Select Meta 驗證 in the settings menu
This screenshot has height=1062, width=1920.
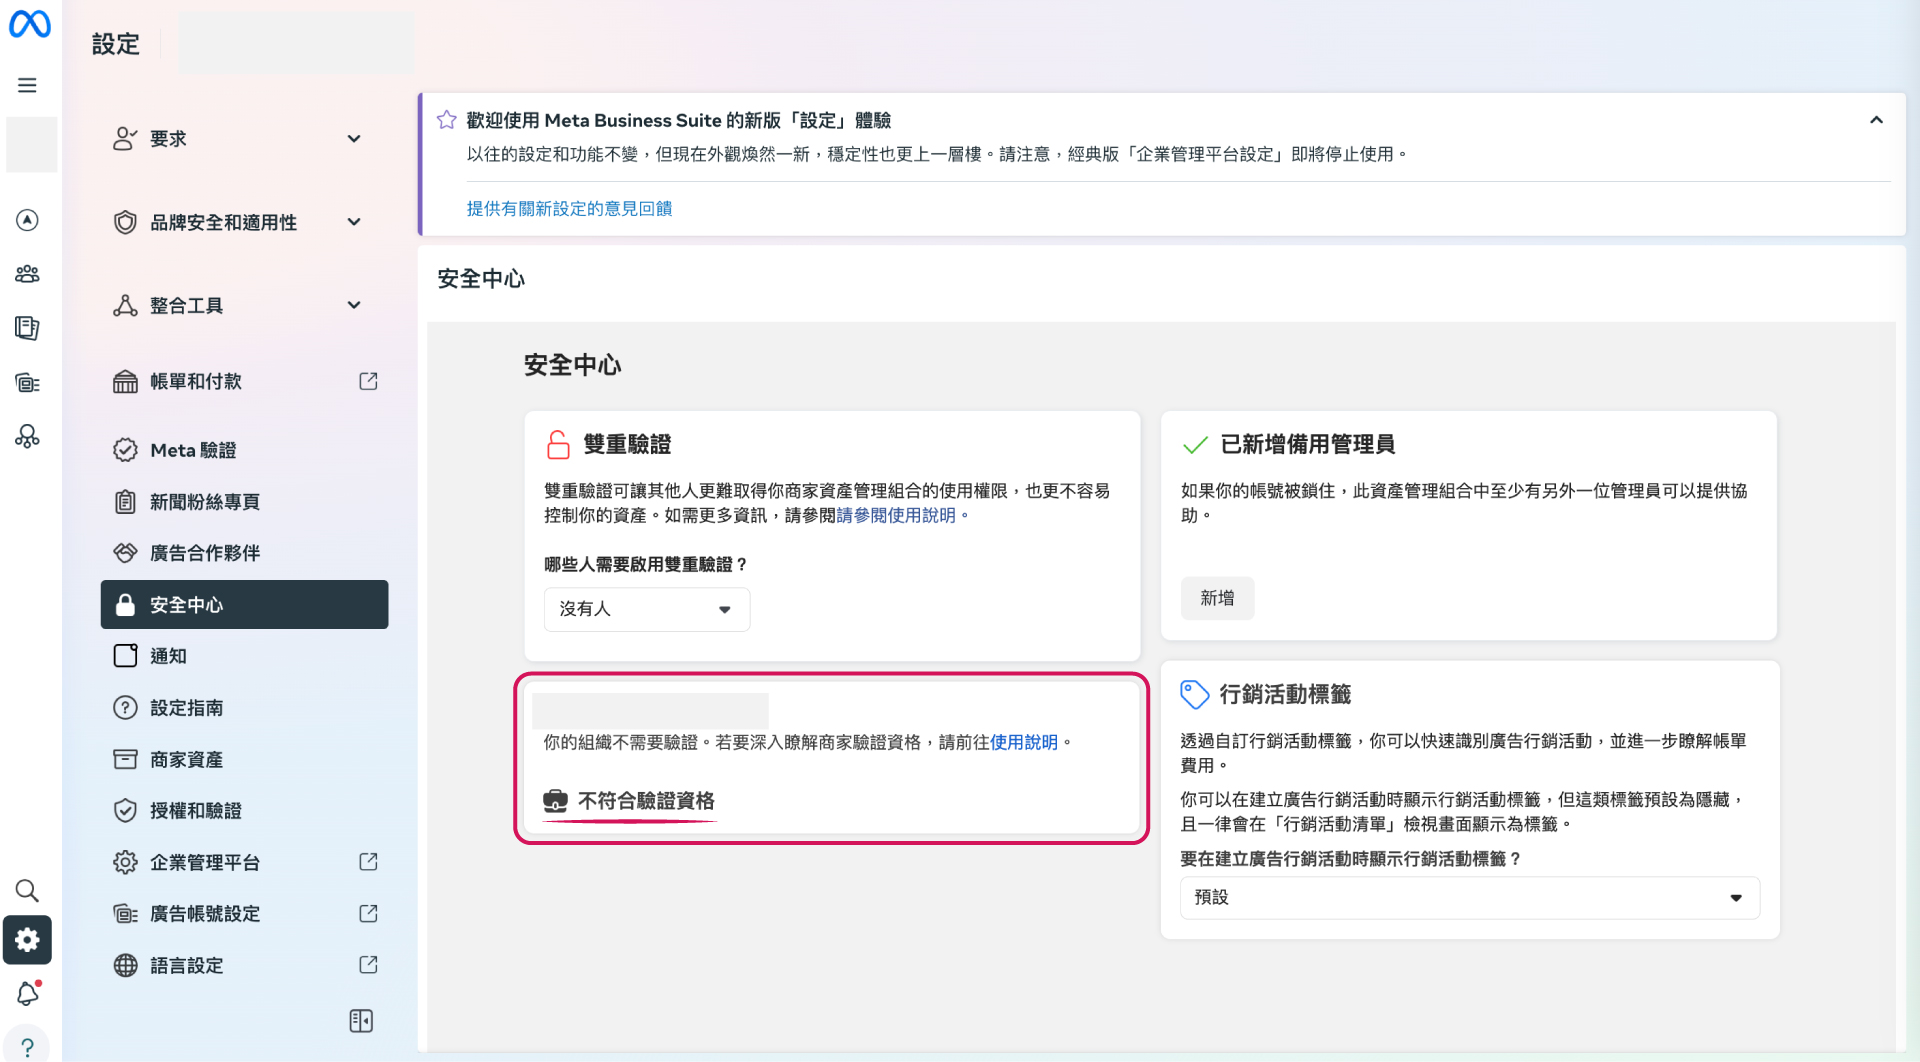tap(193, 450)
